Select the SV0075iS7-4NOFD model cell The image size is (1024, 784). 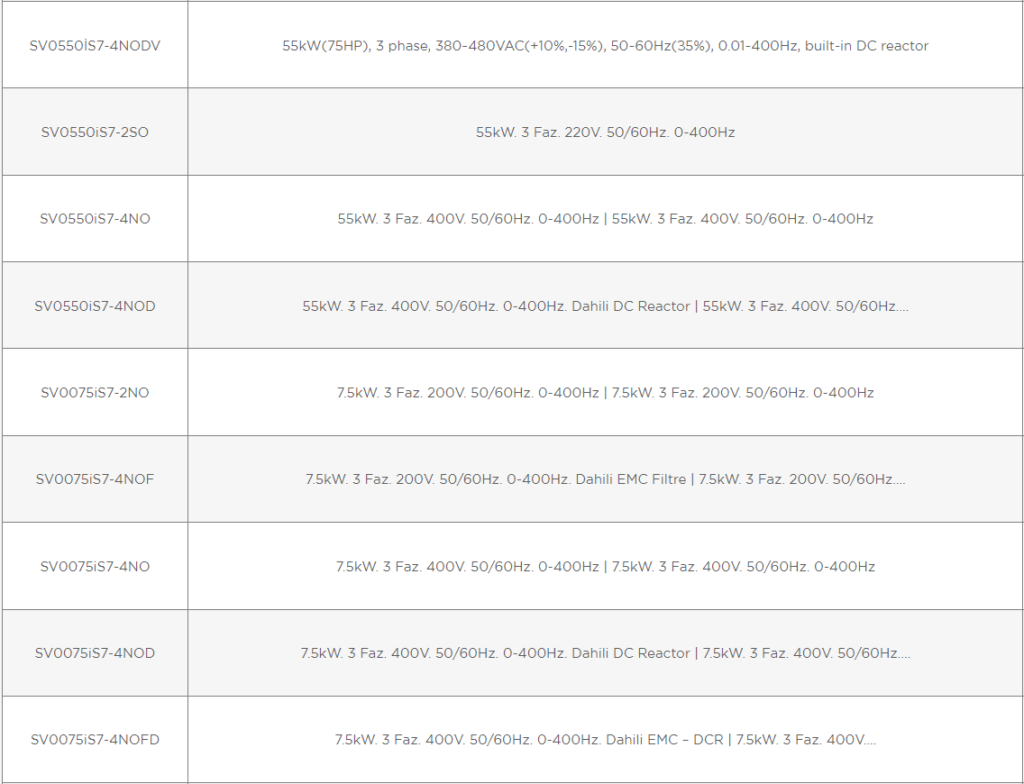click(x=95, y=740)
